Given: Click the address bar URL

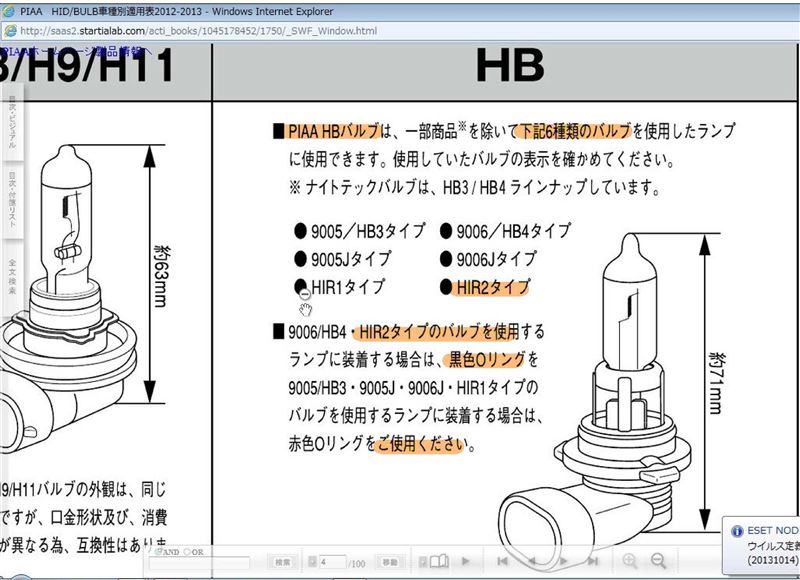Looking at the screenshot, I should [x=198, y=31].
